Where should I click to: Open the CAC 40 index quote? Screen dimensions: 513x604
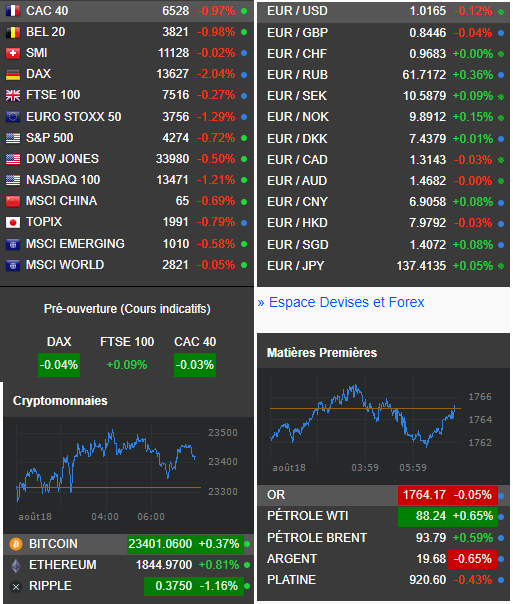point(127,11)
